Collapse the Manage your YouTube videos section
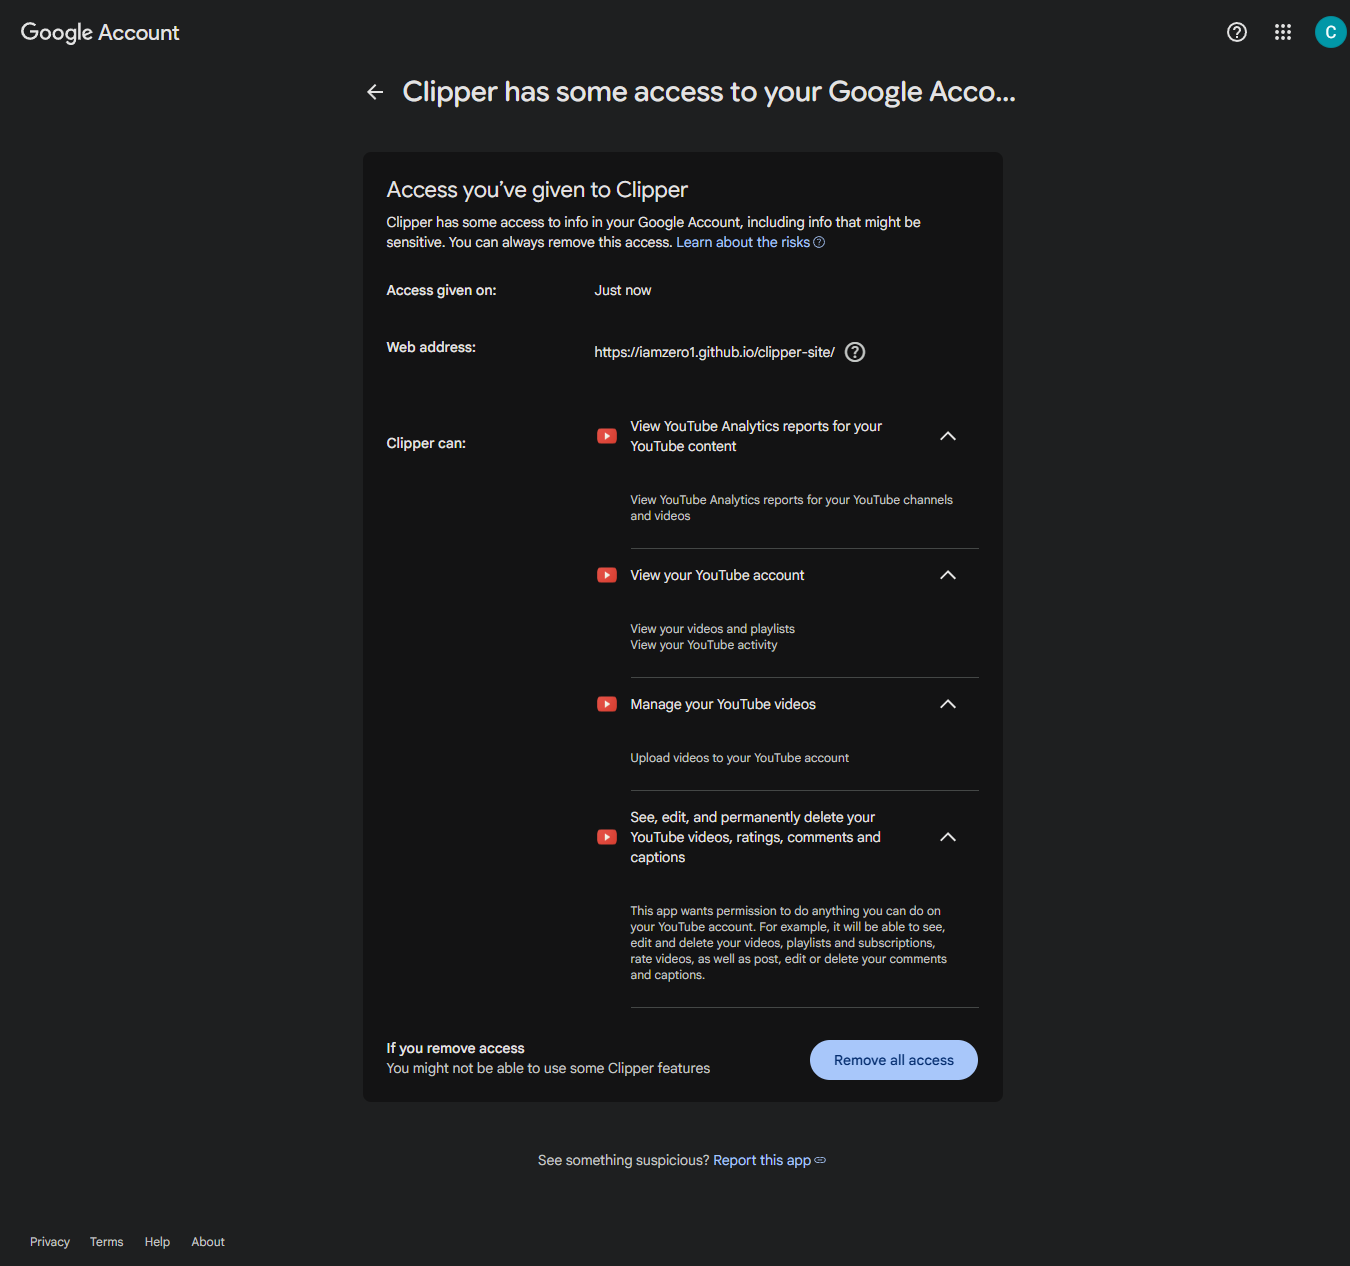 [948, 704]
